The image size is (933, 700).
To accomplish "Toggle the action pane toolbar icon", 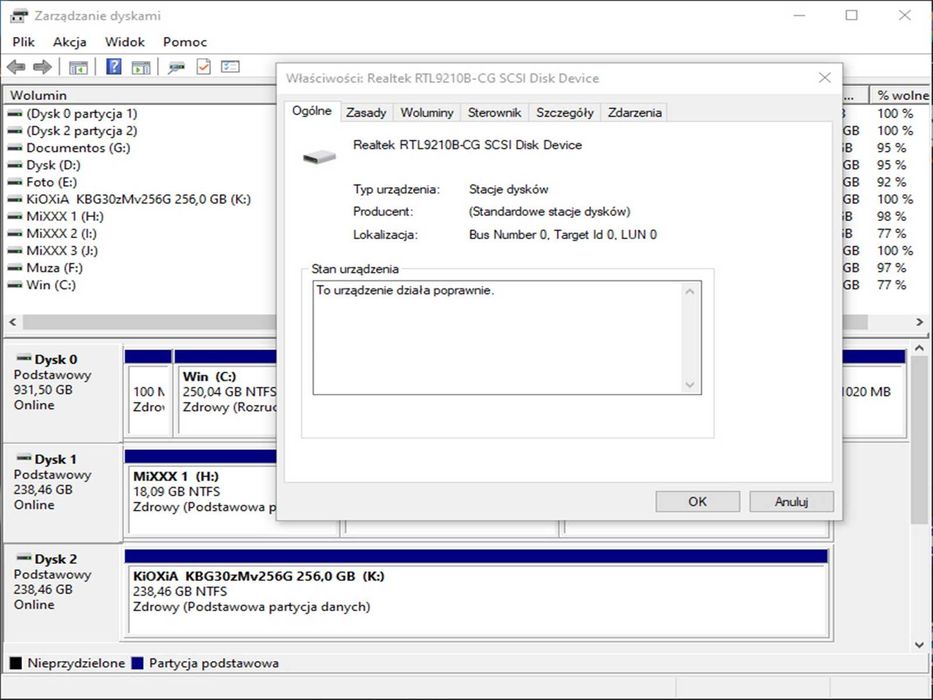I will [141, 67].
